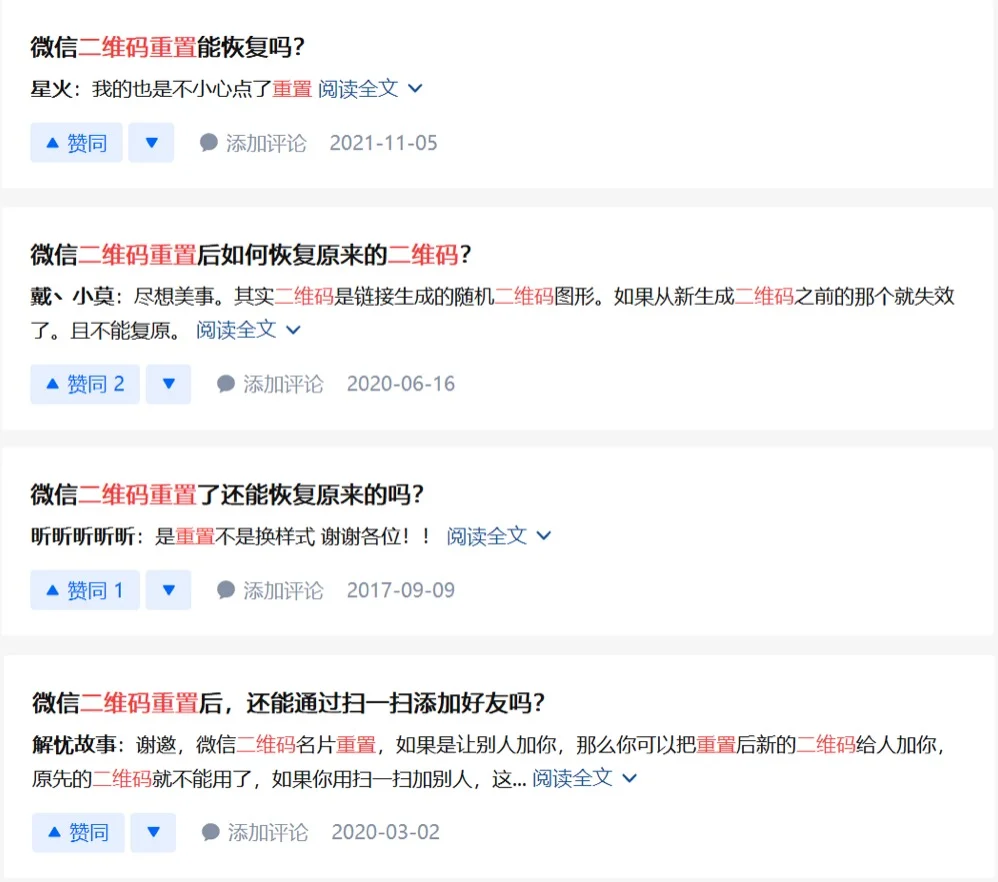Image resolution: width=998 pixels, height=882 pixels.
Task: Click date 2020-03-02
Action: pos(385,832)
